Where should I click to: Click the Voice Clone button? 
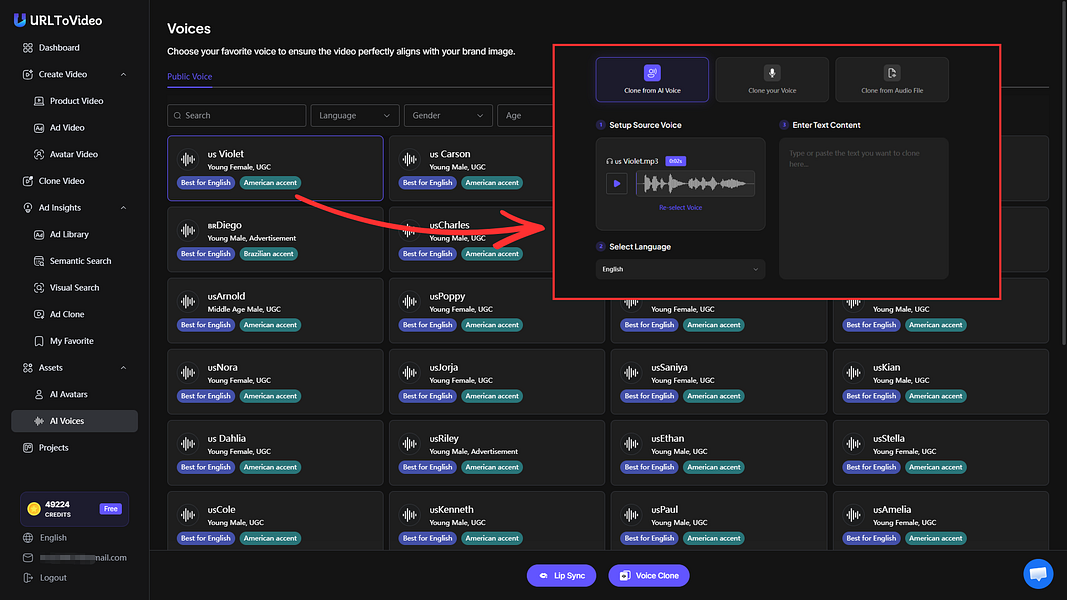(x=649, y=576)
